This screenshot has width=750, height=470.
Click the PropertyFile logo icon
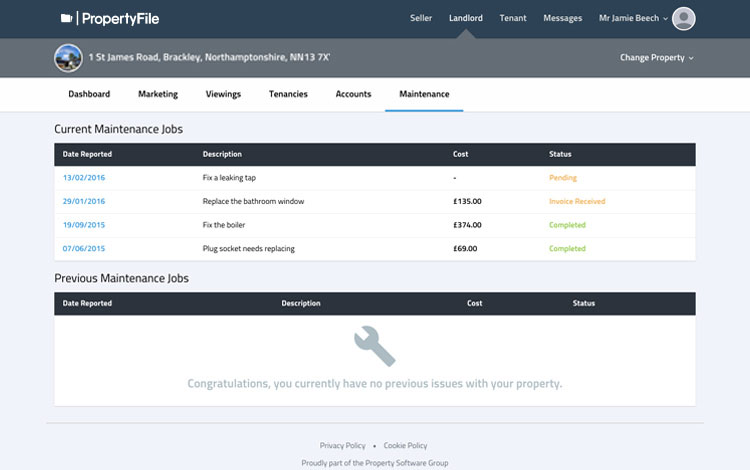tap(66, 18)
